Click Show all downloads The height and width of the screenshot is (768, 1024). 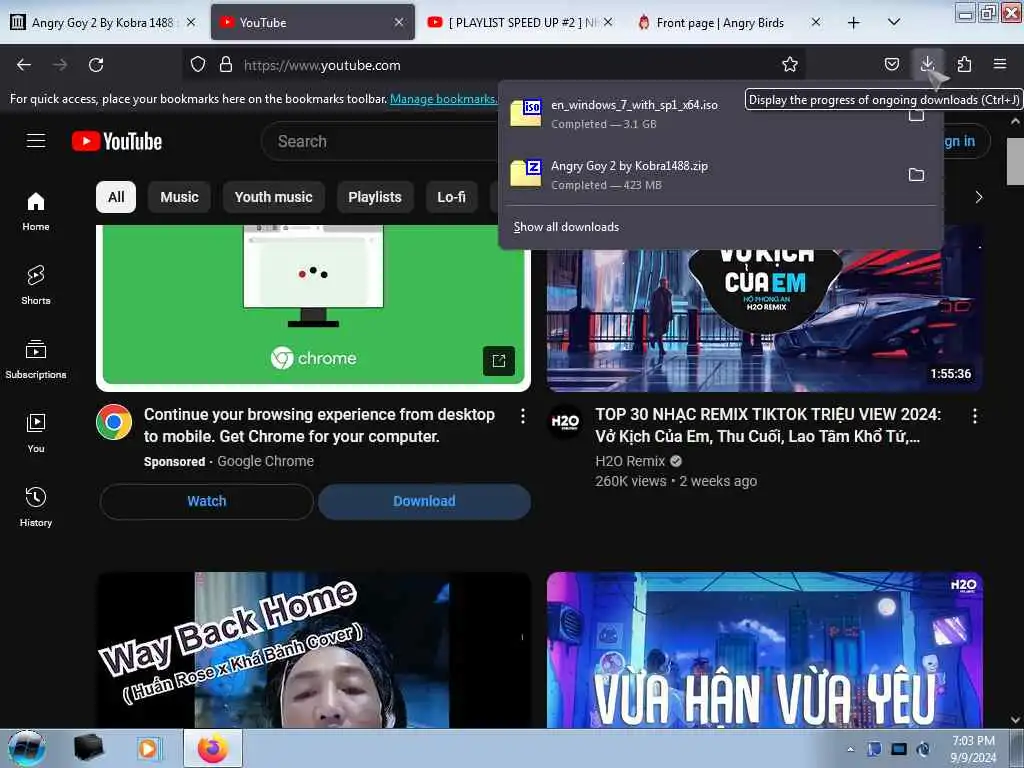566,227
